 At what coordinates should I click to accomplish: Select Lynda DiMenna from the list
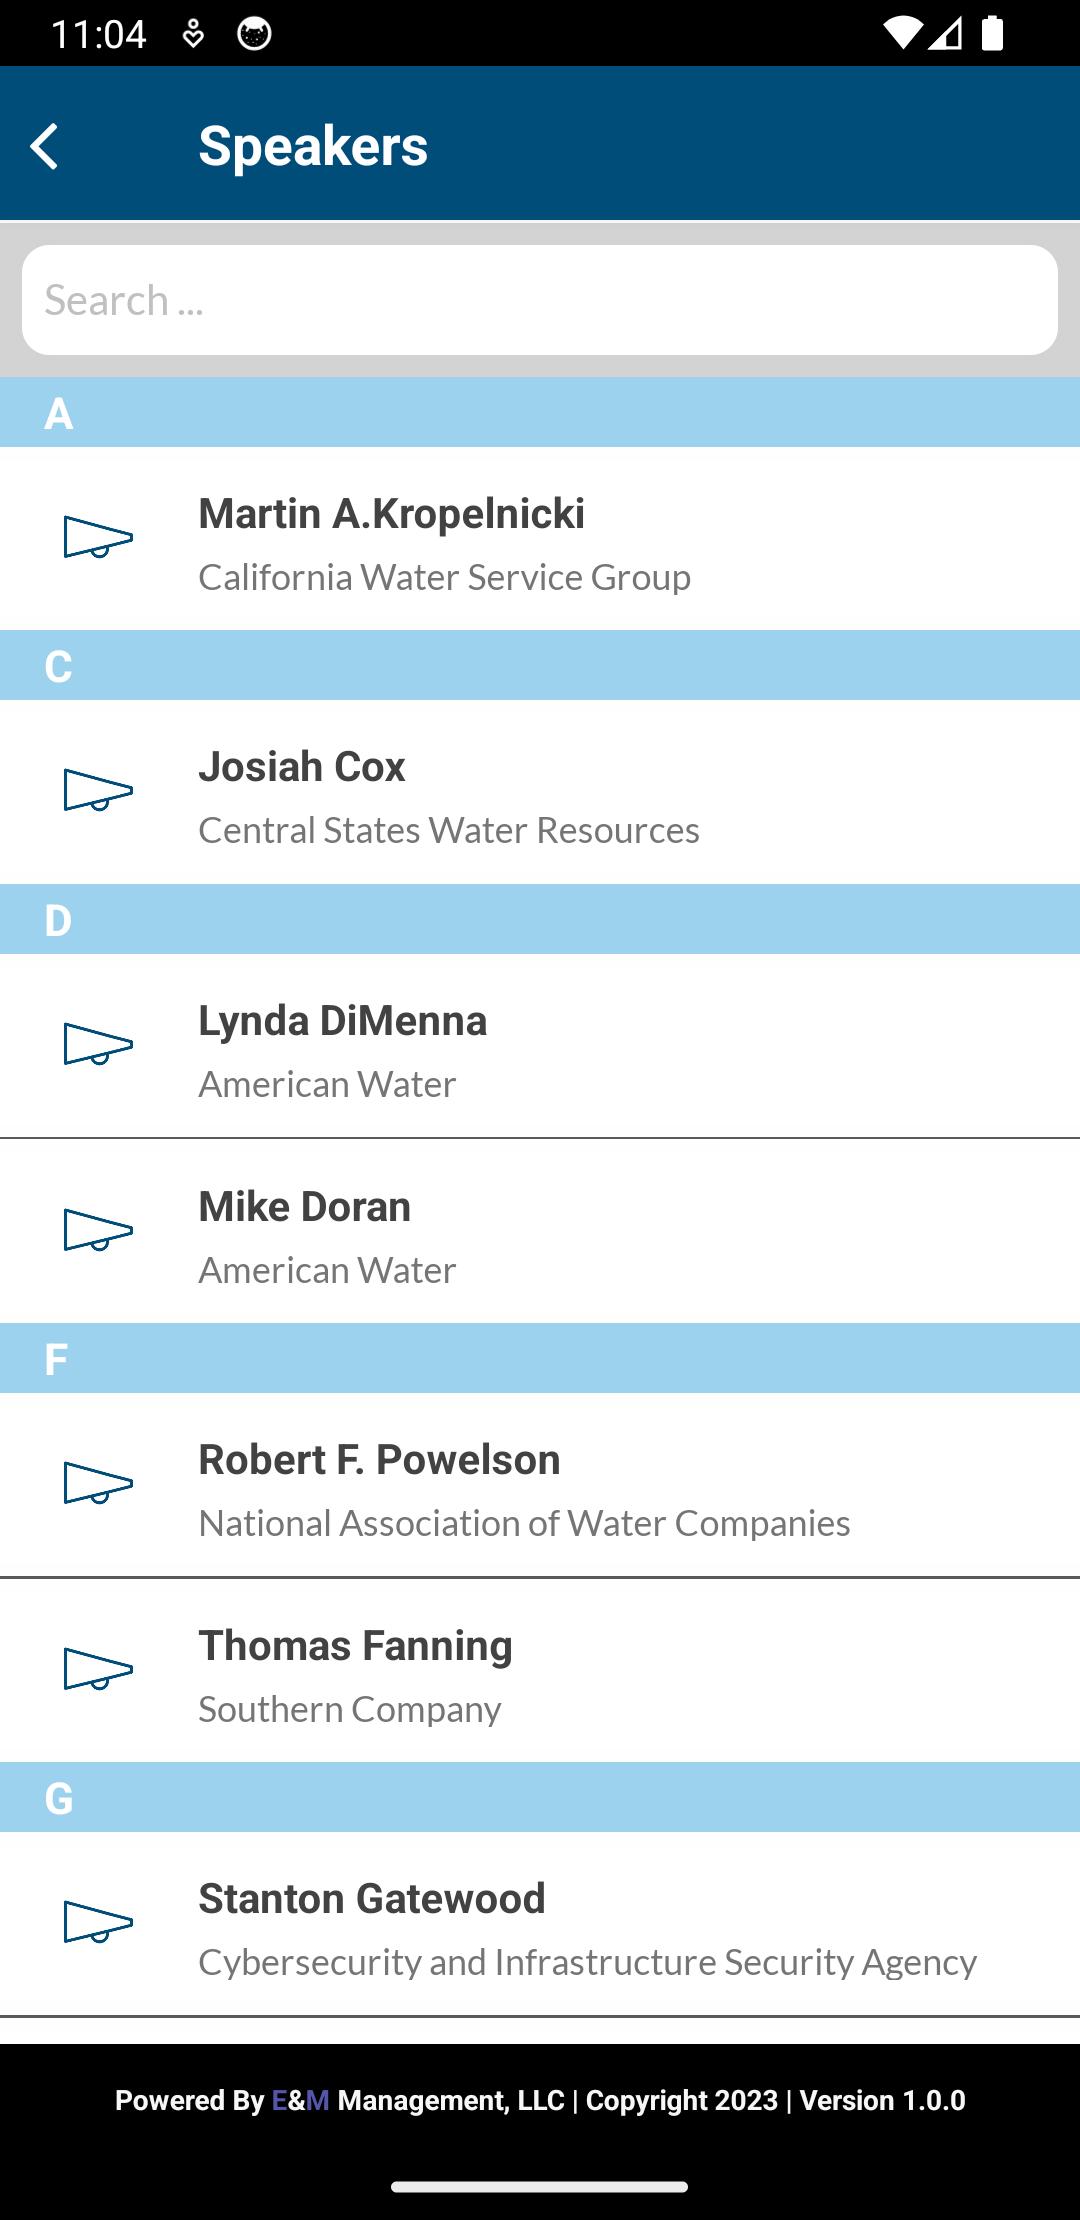pyautogui.click(x=540, y=1046)
